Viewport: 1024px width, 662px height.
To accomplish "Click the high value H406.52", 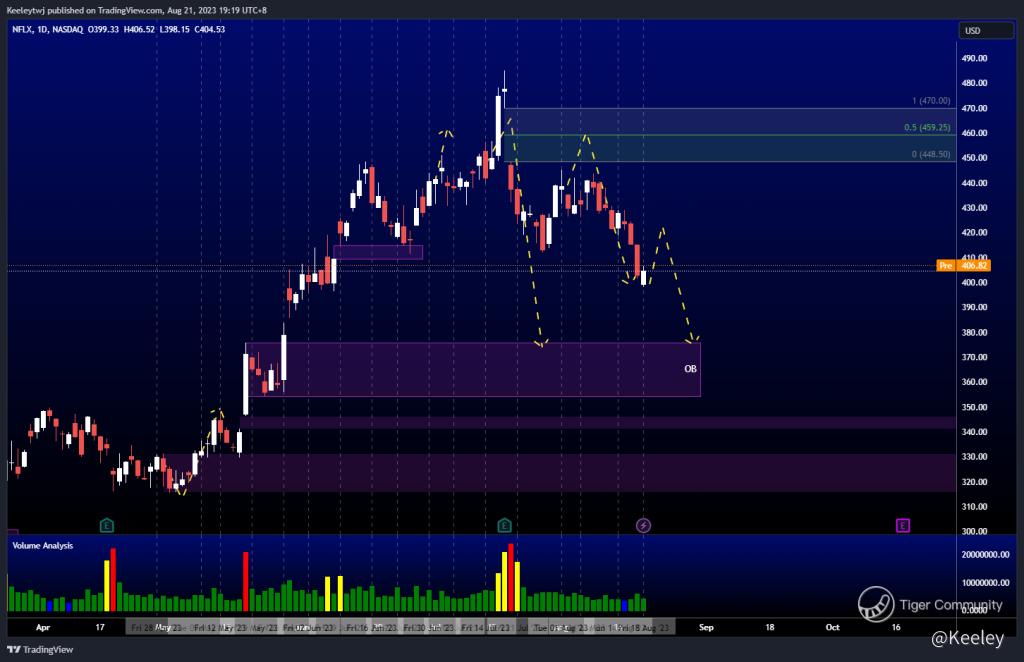I will pos(139,29).
